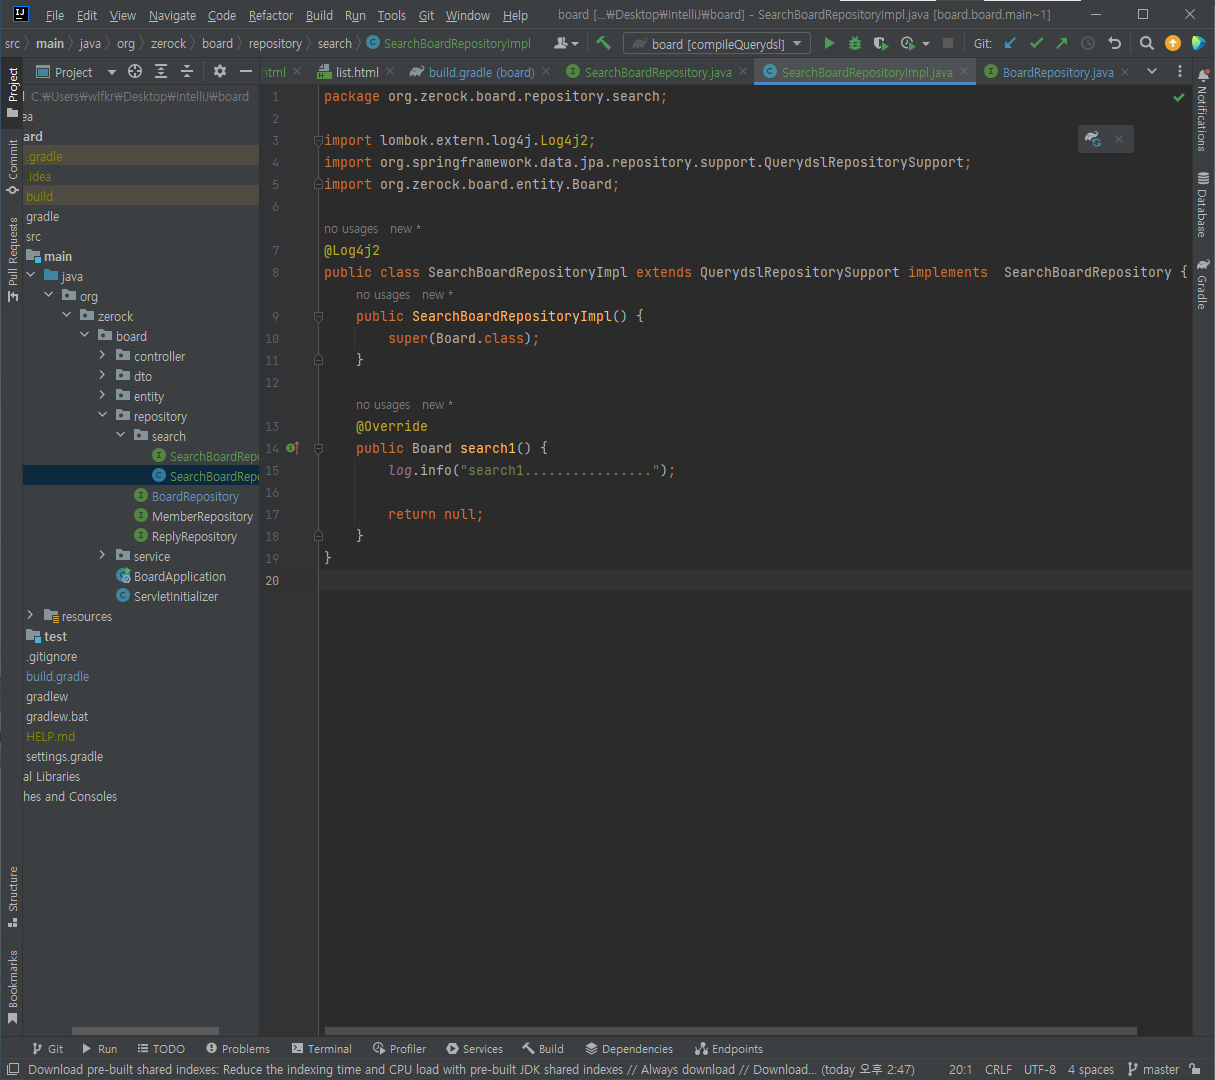Screen dimensions: 1215x1080
Task: Hide the Project tool window
Action: [x=246, y=71]
